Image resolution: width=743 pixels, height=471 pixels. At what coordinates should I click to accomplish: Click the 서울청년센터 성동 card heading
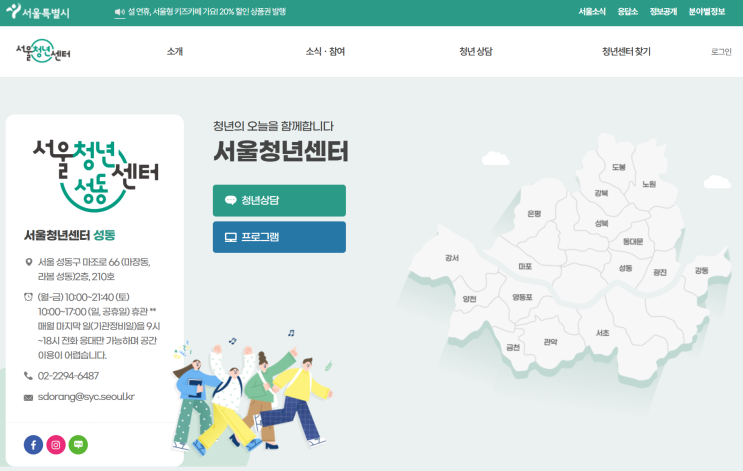[x=70, y=235]
